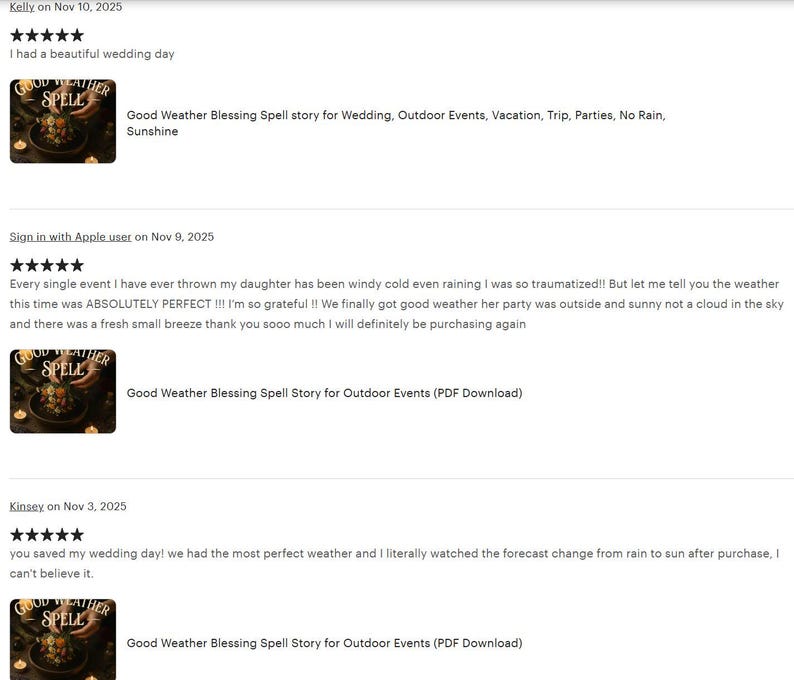Click the date 'Nov 10, 2025'
Viewport: 794px width, 680px height.
(88, 7)
